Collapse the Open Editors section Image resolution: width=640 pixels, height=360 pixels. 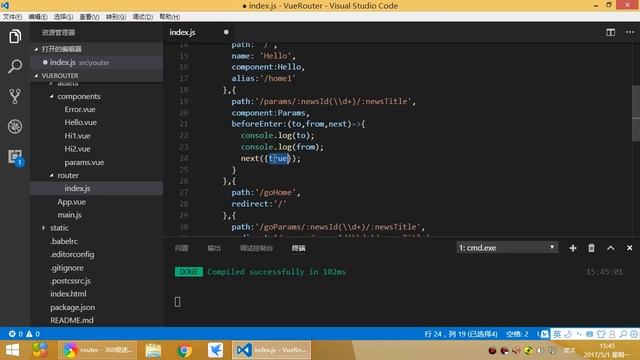tap(36, 49)
